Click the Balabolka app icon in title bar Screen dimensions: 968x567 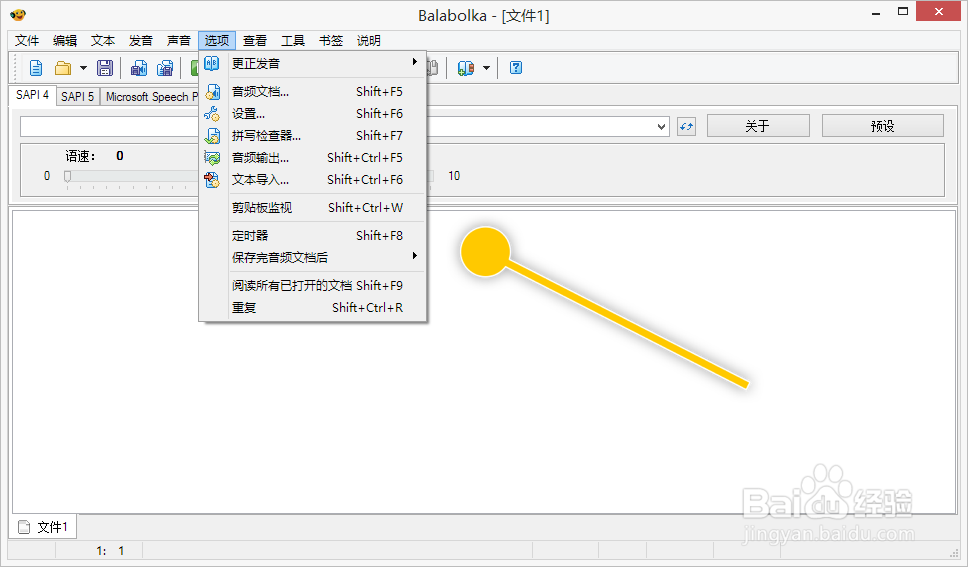point(19,14)
